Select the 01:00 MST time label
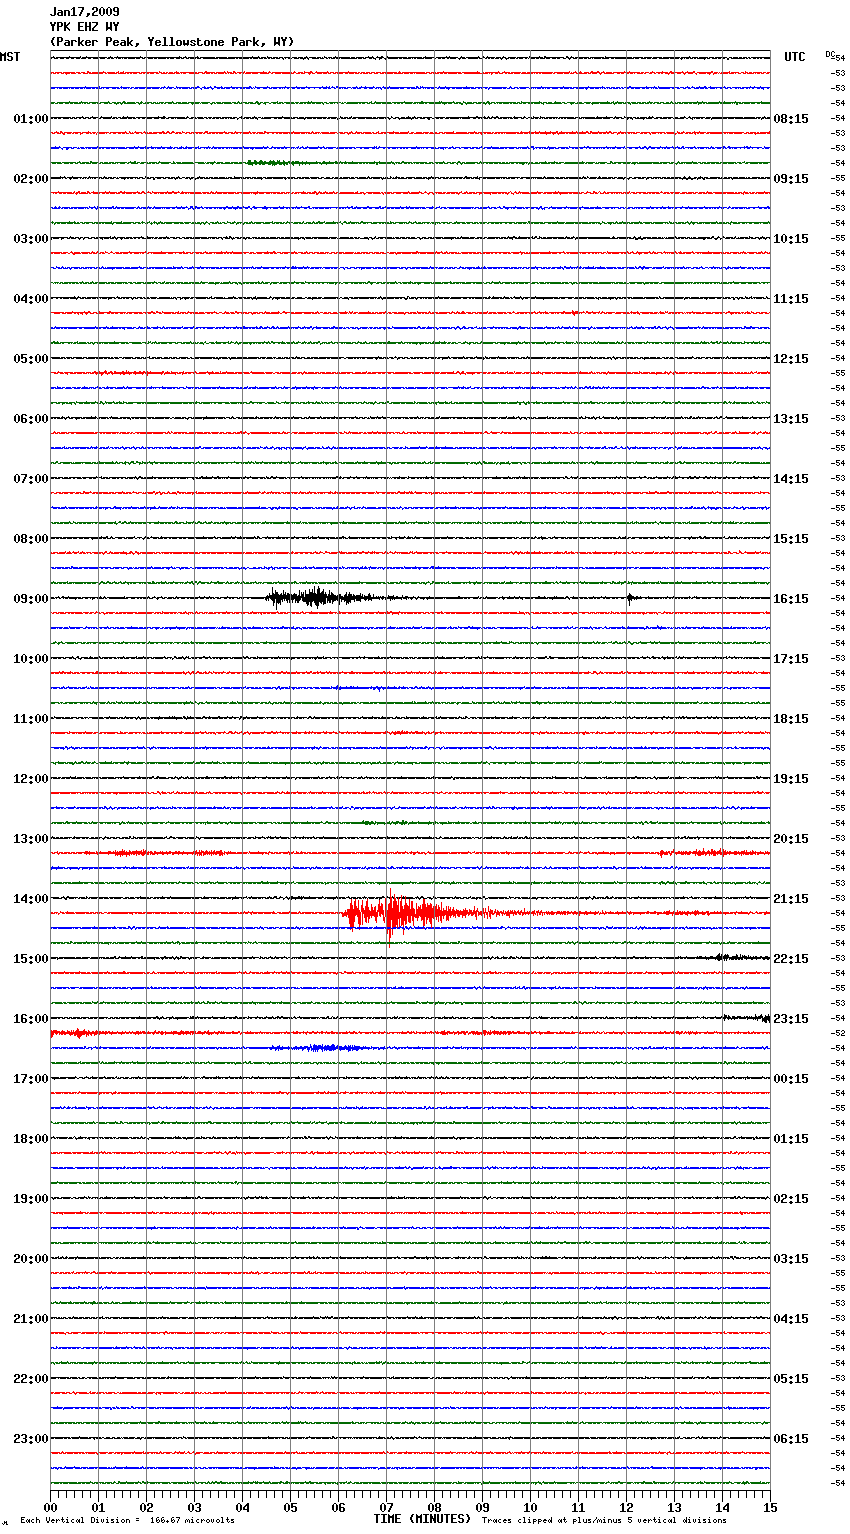Viewport: 850px width, 1534px height. click(31, 119)
